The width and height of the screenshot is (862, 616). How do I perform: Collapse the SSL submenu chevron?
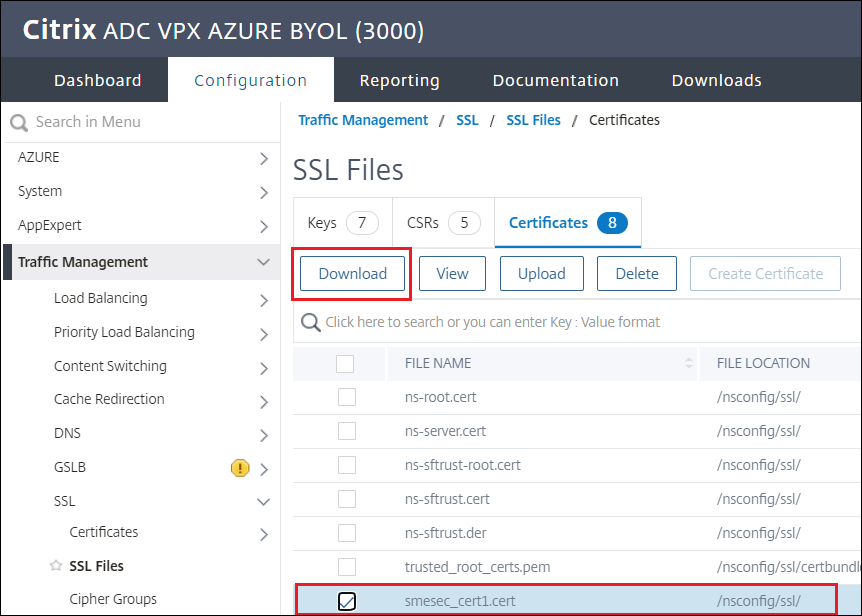[x=264, y=502]
